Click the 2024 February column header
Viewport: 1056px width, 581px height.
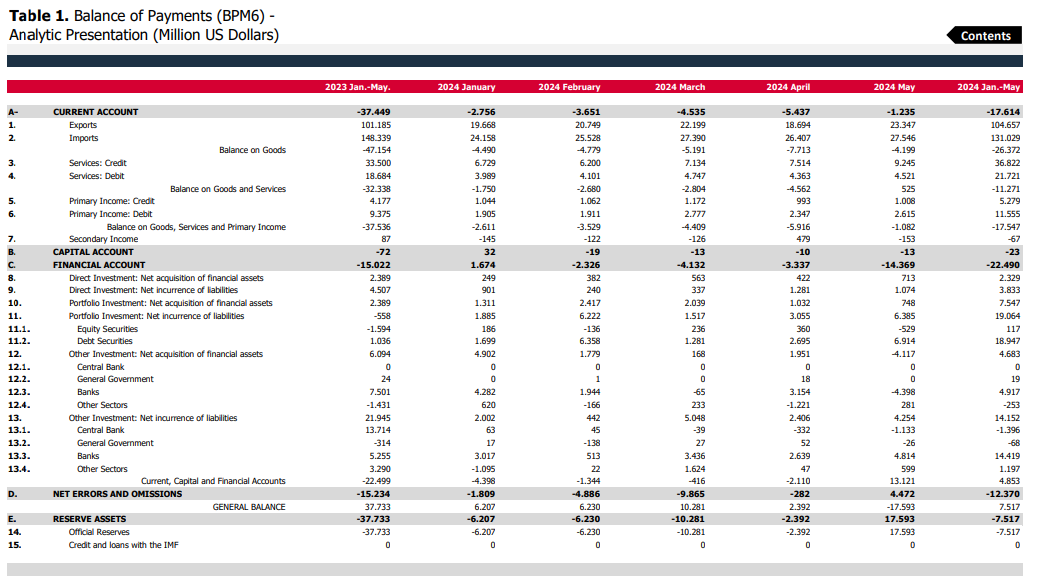pyautogui.click(x=568, y=88)
